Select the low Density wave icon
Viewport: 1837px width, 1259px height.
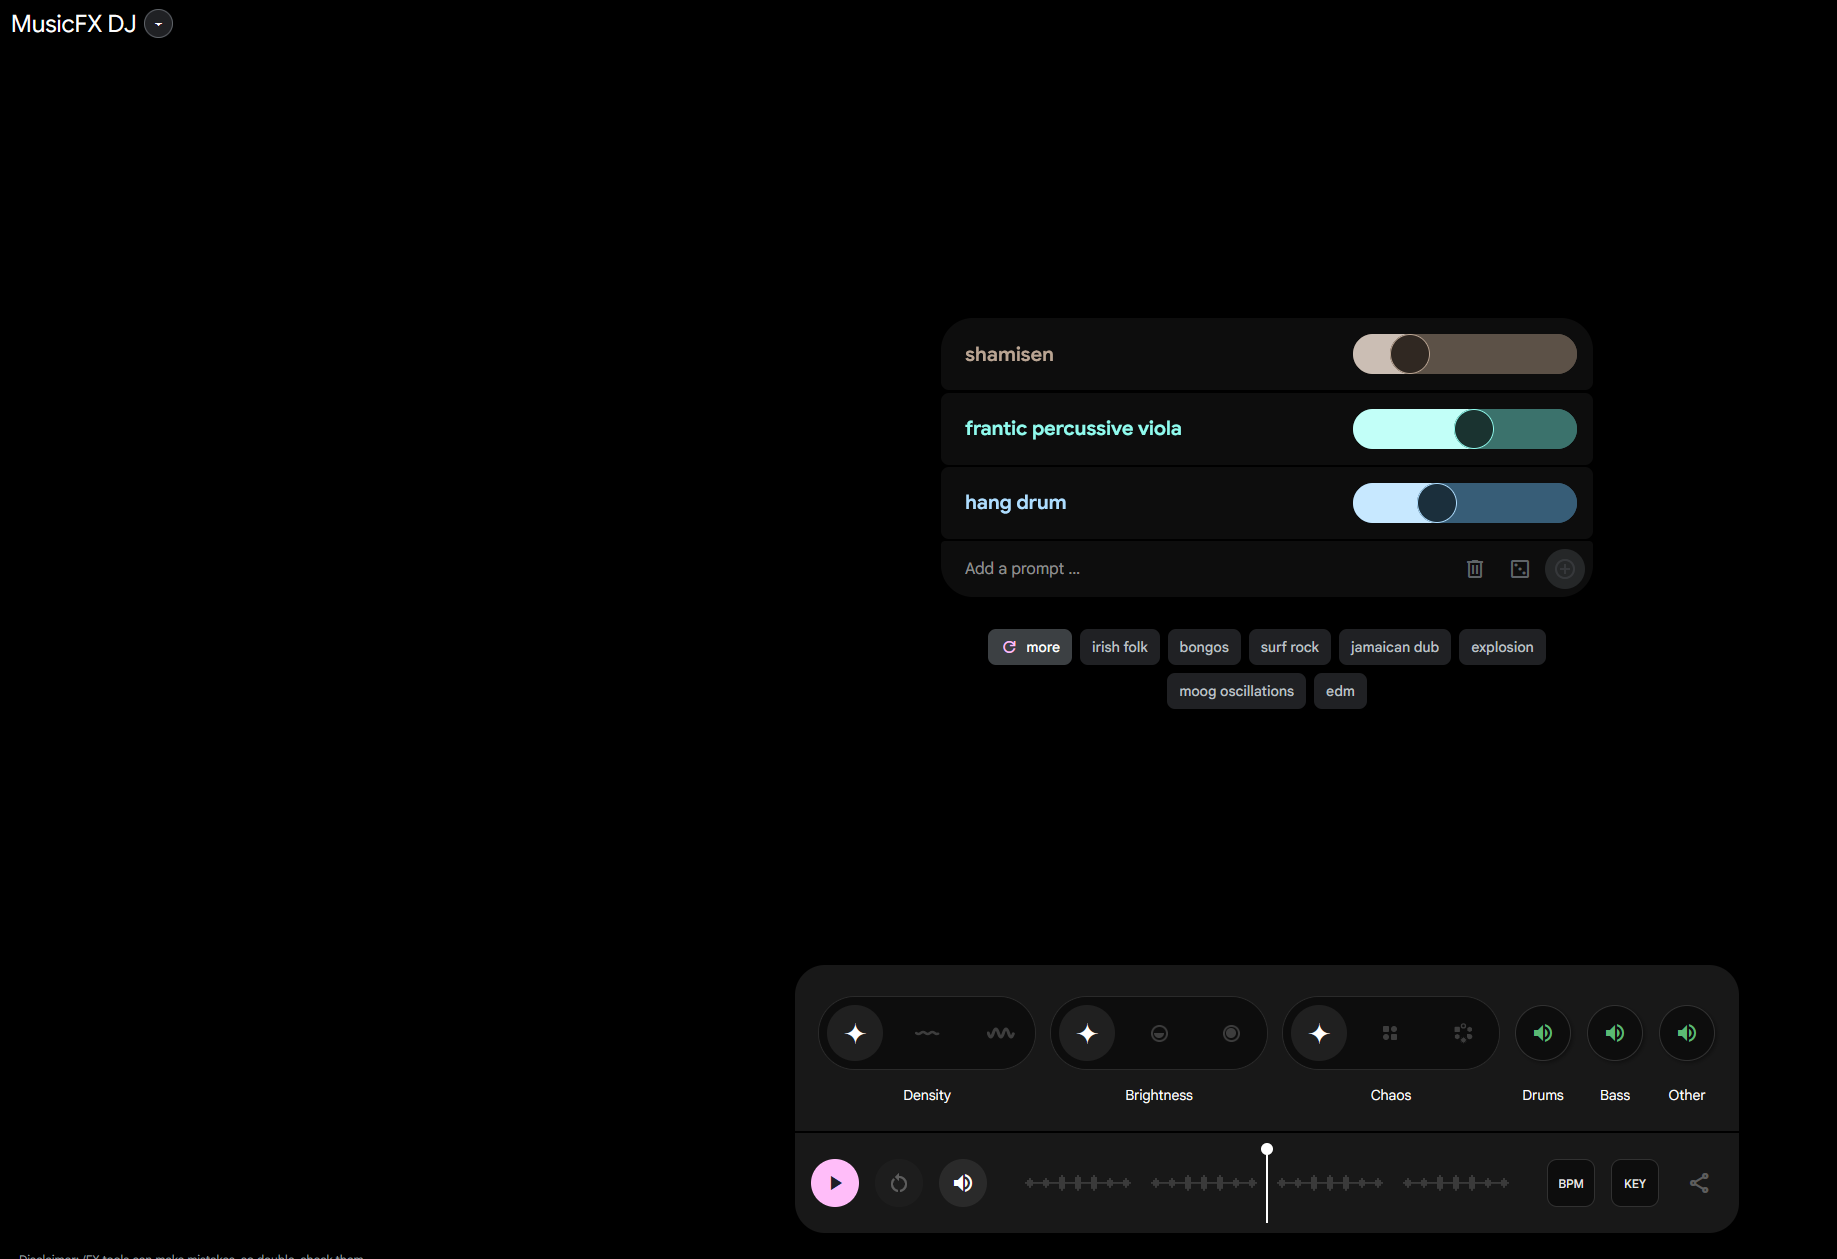pyautogui.click(x=927, y=1033)
